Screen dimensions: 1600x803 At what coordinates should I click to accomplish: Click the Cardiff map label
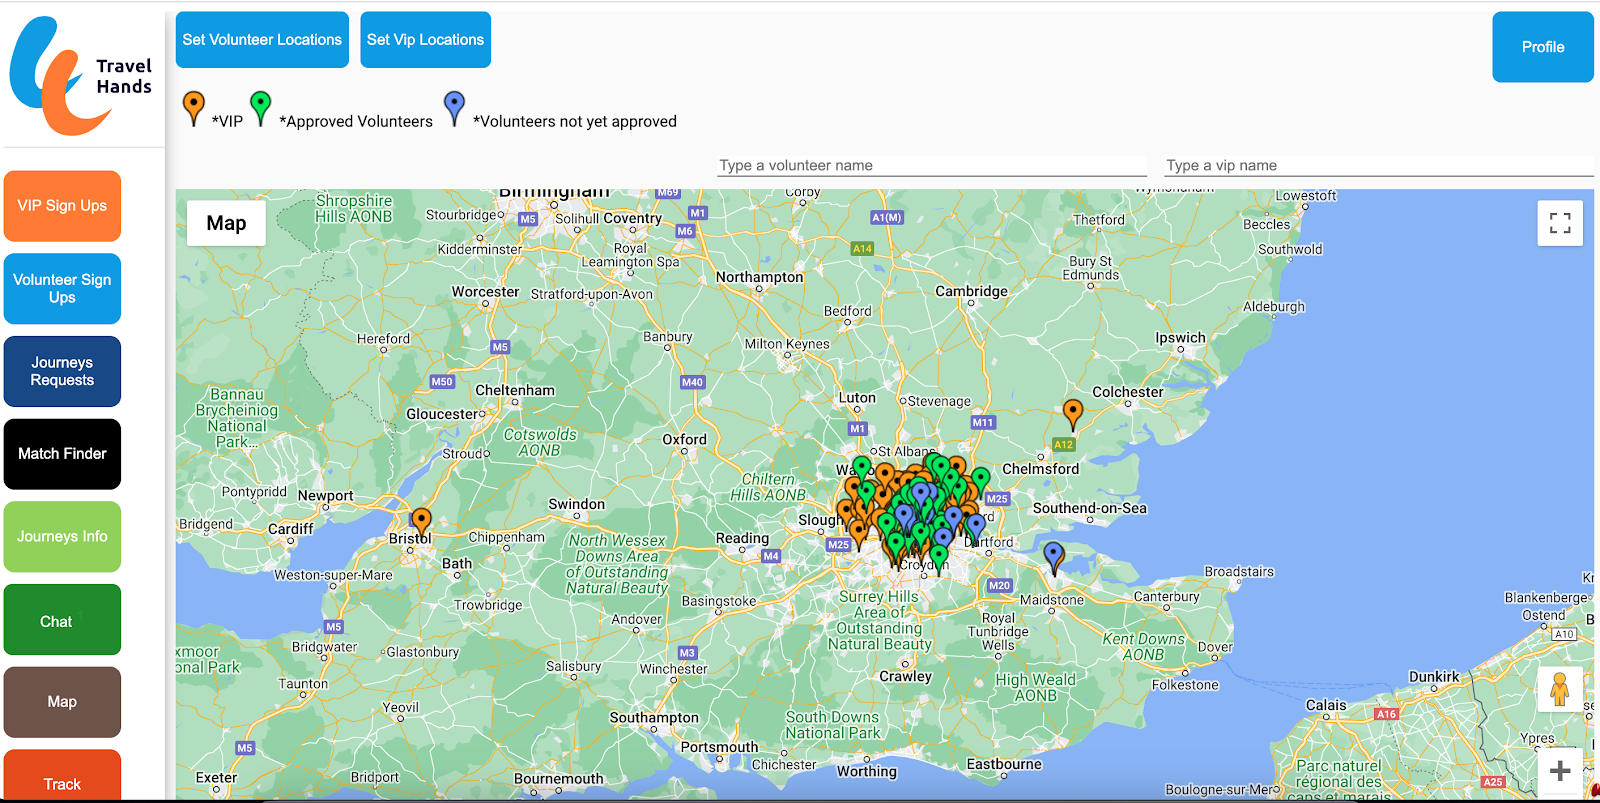coord(290,529)
